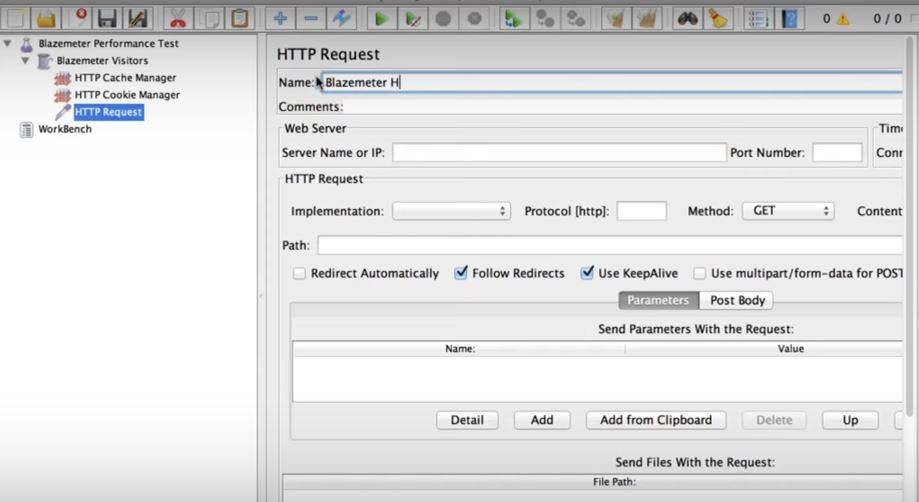Click the Collapse All minus icon
Image resolution: width=919 pixels, height=502 pixels.
point(311,19)
